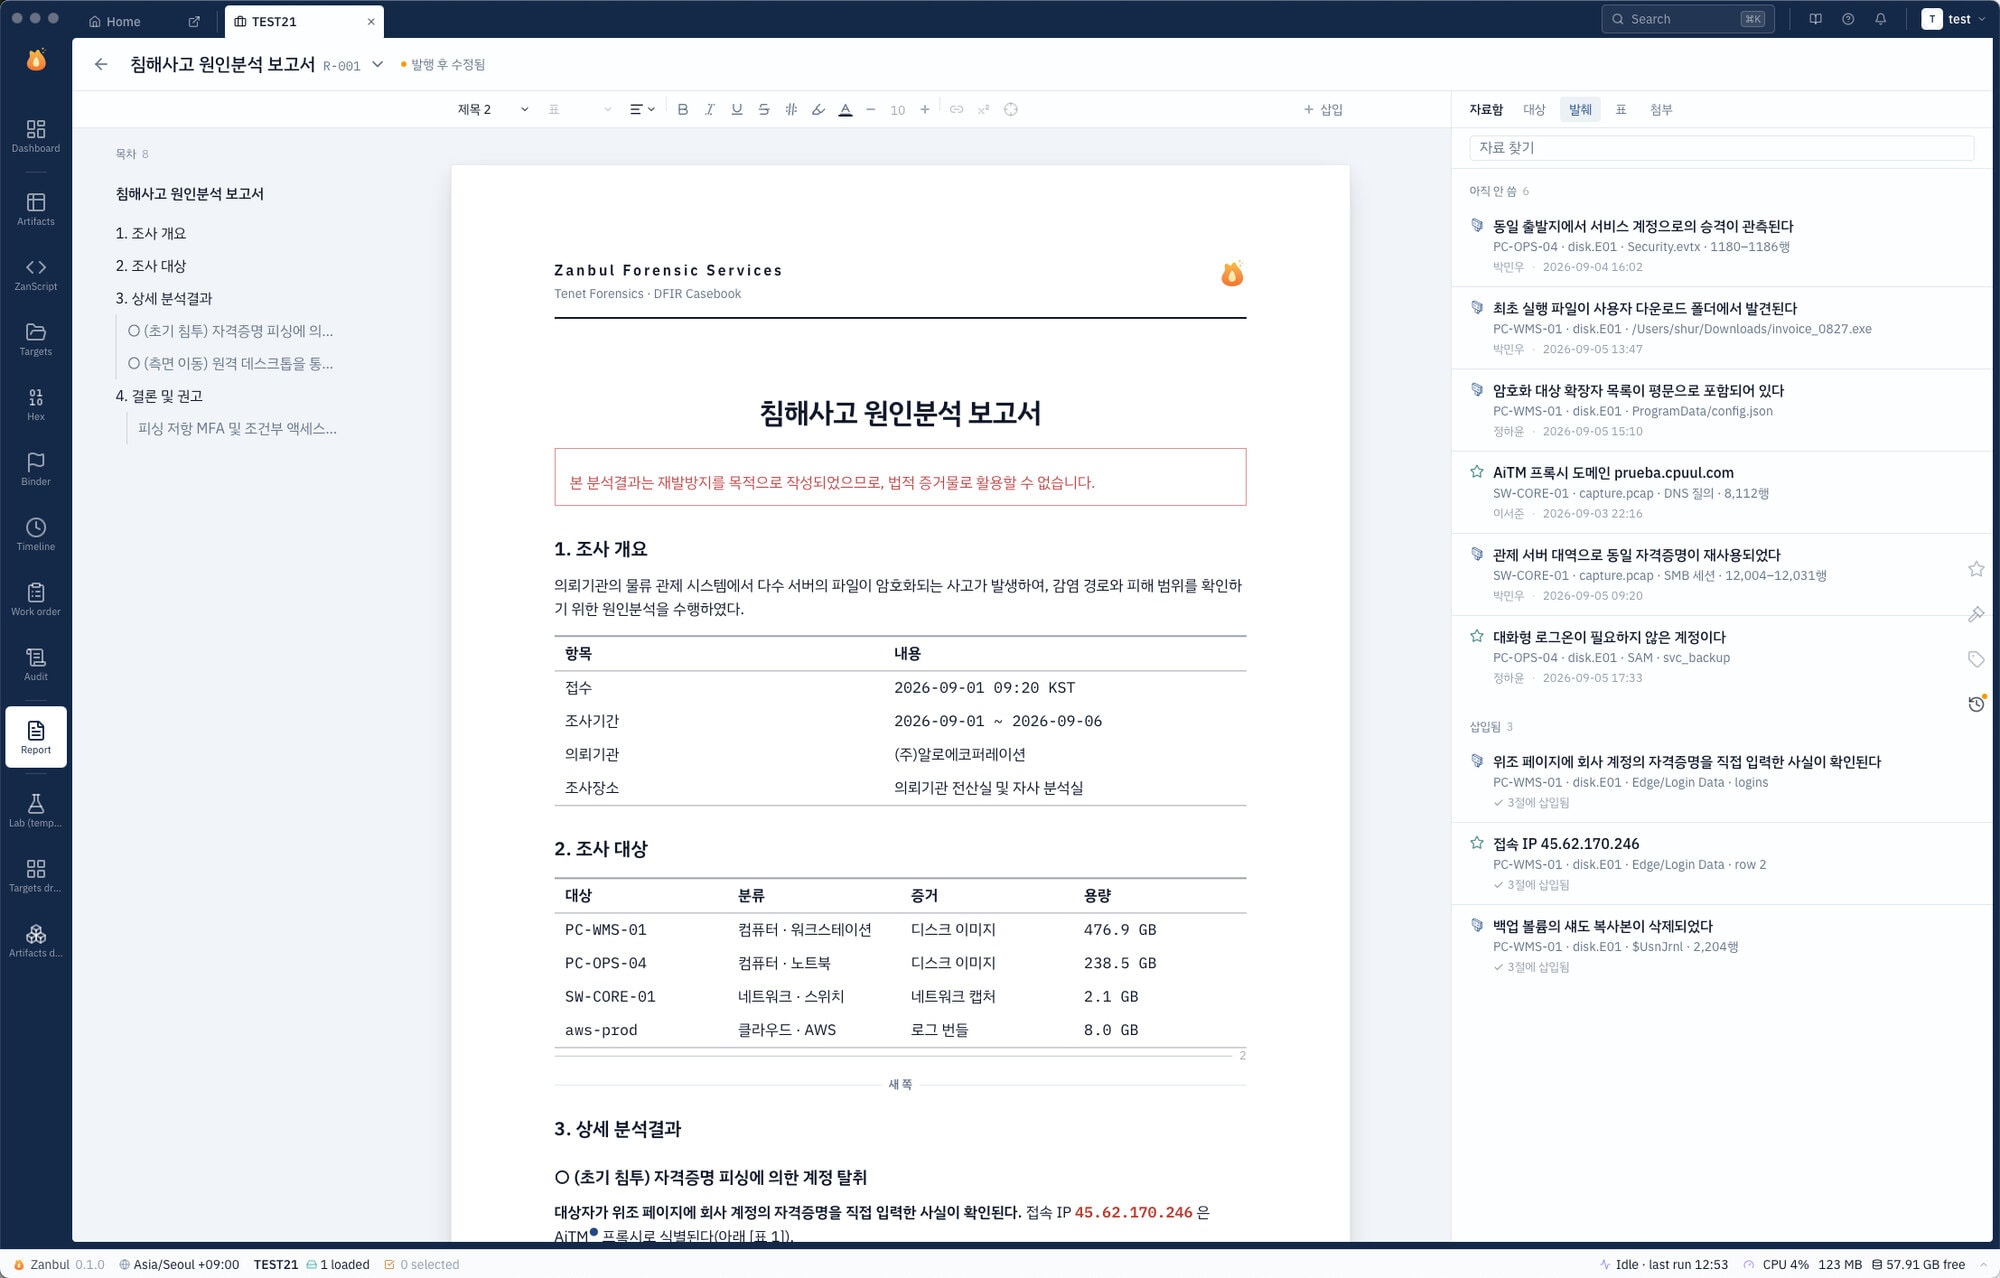Open the Targets dr... sidebar item
2000x1278 pixels.
36,876
